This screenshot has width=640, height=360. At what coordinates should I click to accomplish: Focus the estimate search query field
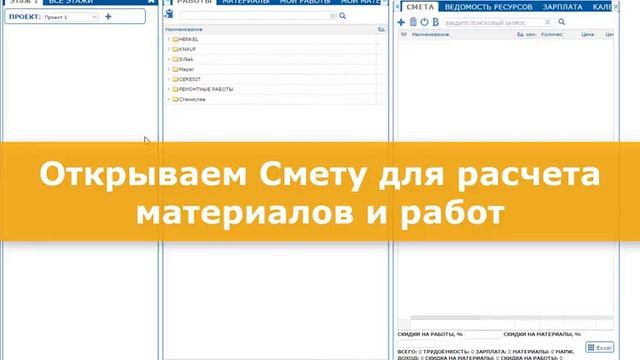[494, 23]
